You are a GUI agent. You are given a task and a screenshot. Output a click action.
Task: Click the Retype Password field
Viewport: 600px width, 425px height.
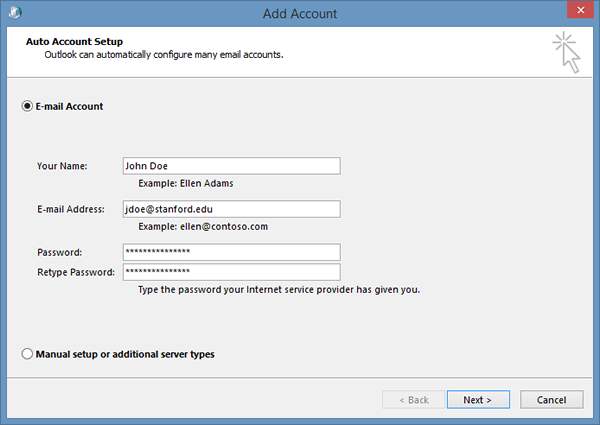pos(230,272)
